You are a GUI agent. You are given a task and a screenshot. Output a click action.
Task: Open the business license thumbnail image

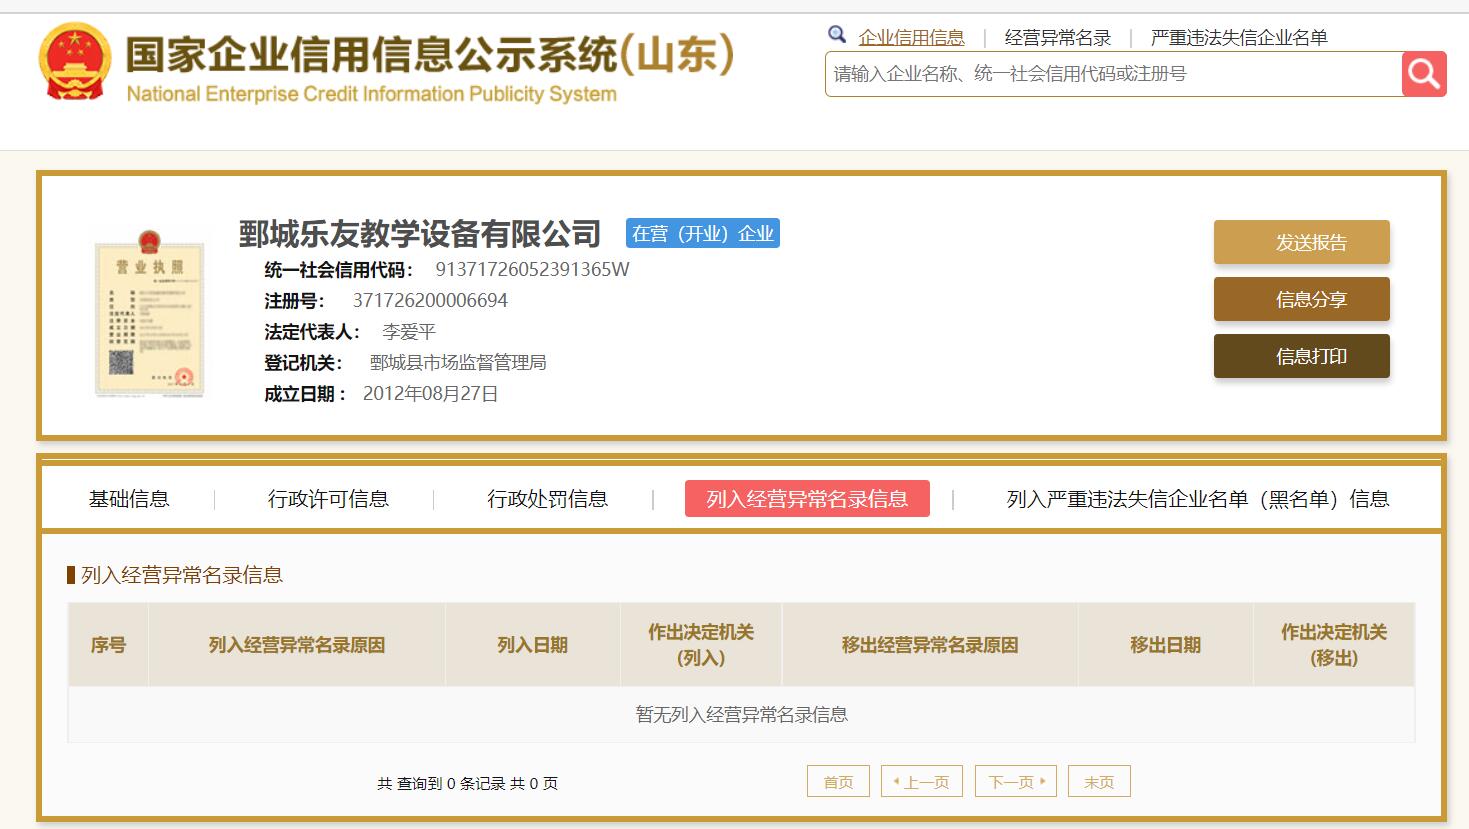(x=149, y=312)
